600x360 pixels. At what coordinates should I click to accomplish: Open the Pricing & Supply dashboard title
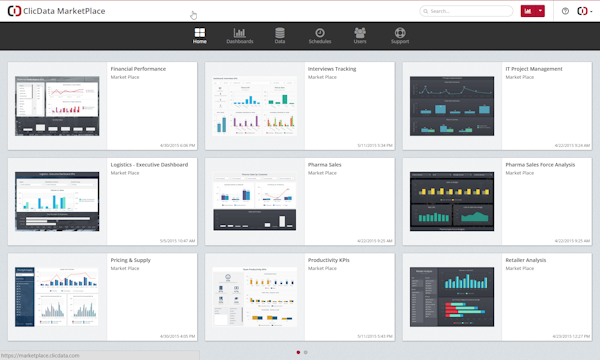click(x=130, y=260)
